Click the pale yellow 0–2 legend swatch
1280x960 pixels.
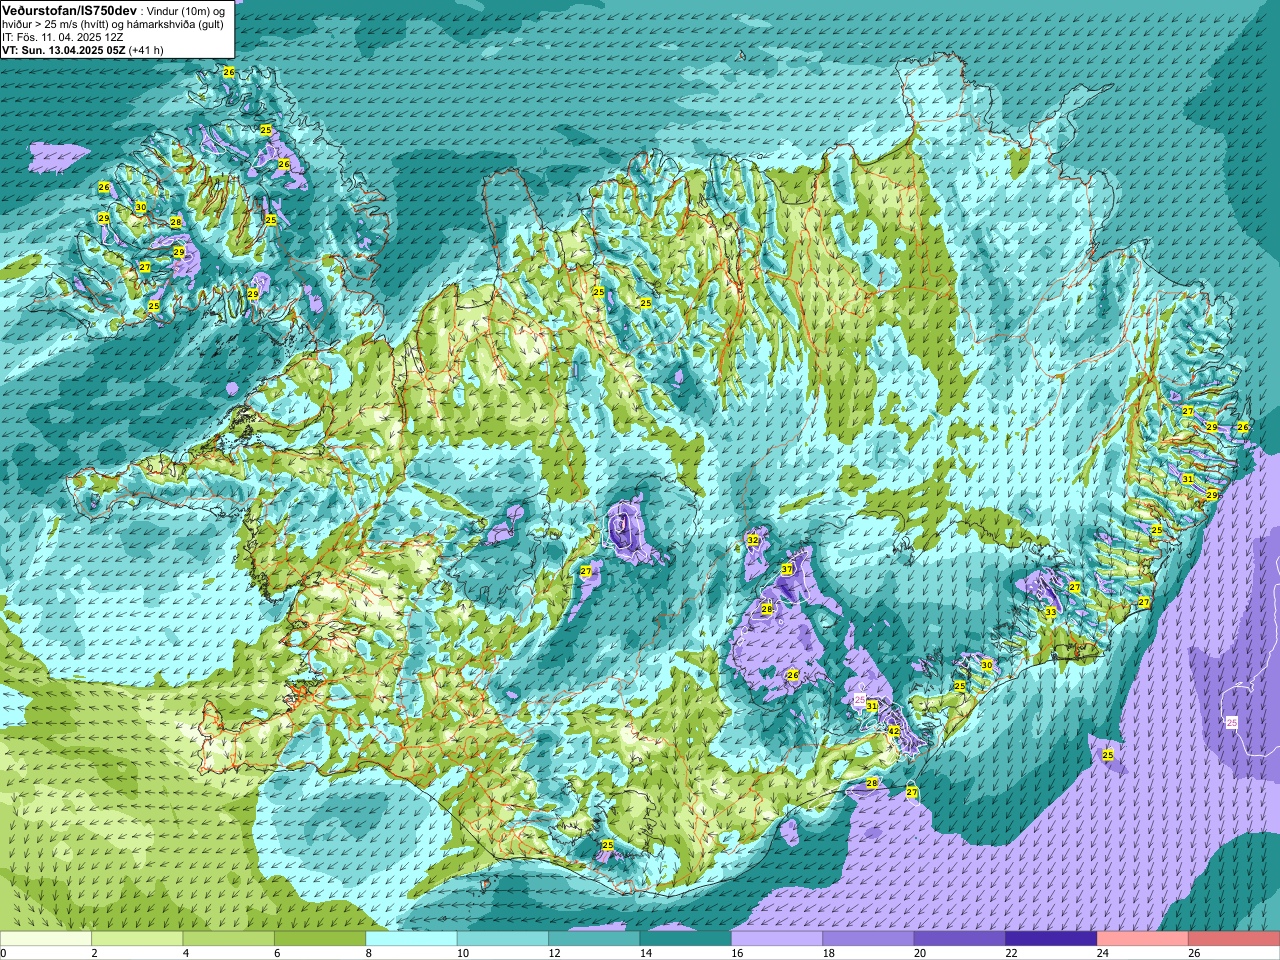point(46,939)
